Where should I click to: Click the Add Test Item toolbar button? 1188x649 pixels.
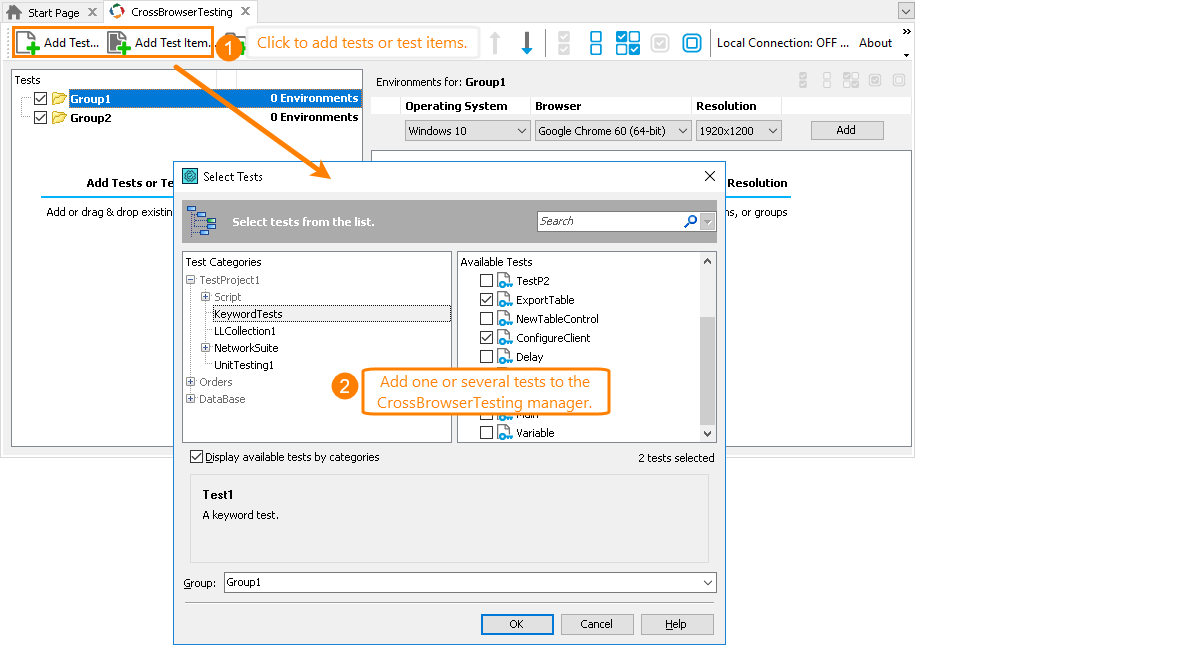click(158, 42)
